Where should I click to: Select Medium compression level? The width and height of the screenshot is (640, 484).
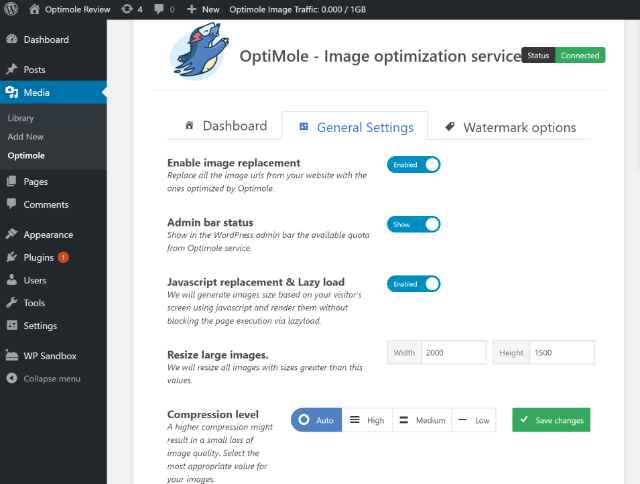click(x=422, y=420)
